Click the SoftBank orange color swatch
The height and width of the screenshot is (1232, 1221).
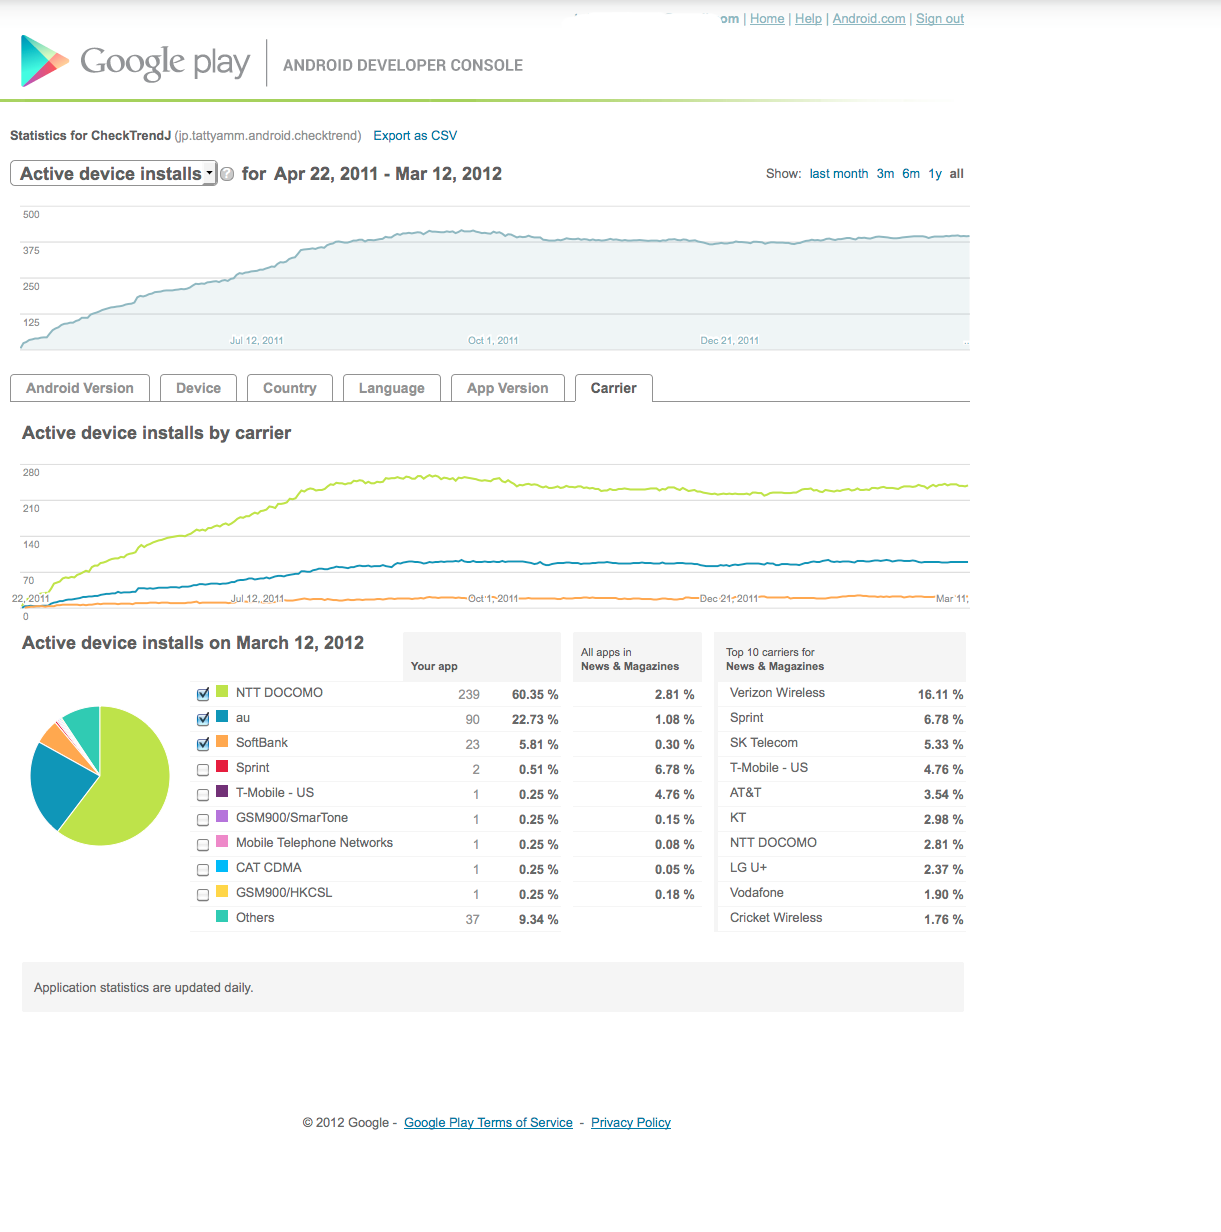[x=222, y=742]
